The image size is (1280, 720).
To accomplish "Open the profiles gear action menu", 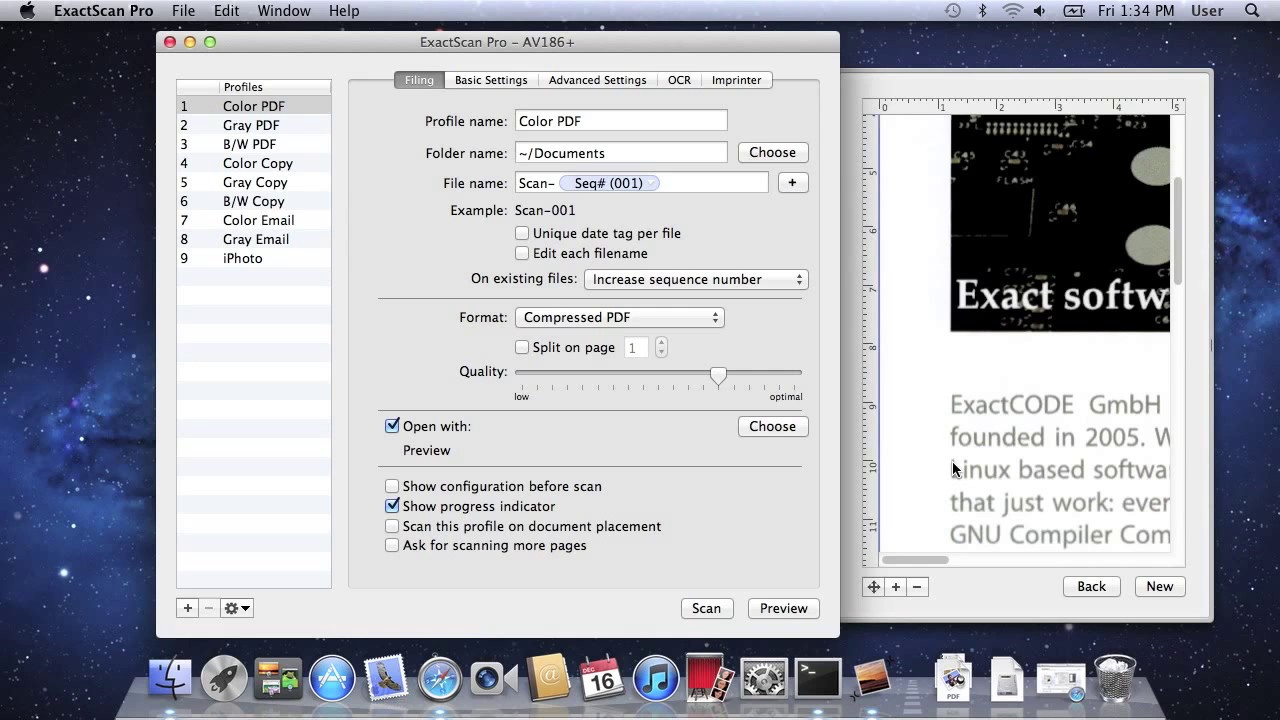I will click(237, 608).
